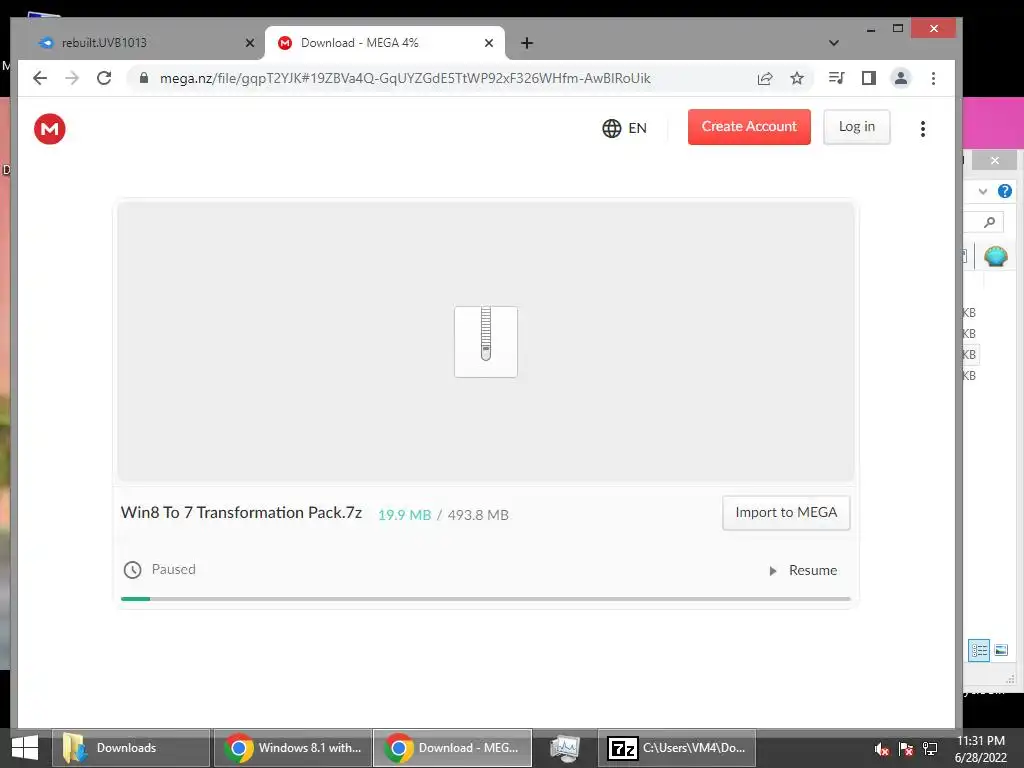Switch to 7-Zip C:\Users\VM4 window
The image size is (1024, 768).
tap(677, 748)
